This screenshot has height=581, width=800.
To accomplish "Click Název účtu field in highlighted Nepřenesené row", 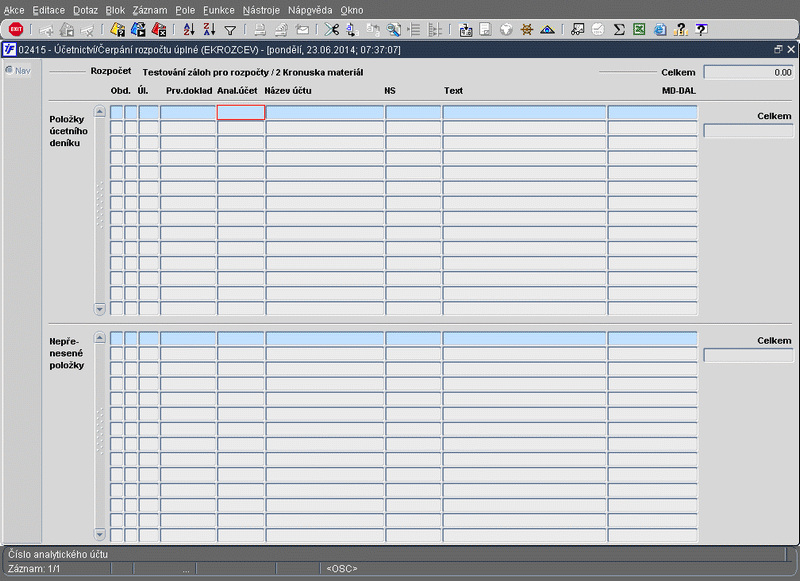I will click(325, 339).
